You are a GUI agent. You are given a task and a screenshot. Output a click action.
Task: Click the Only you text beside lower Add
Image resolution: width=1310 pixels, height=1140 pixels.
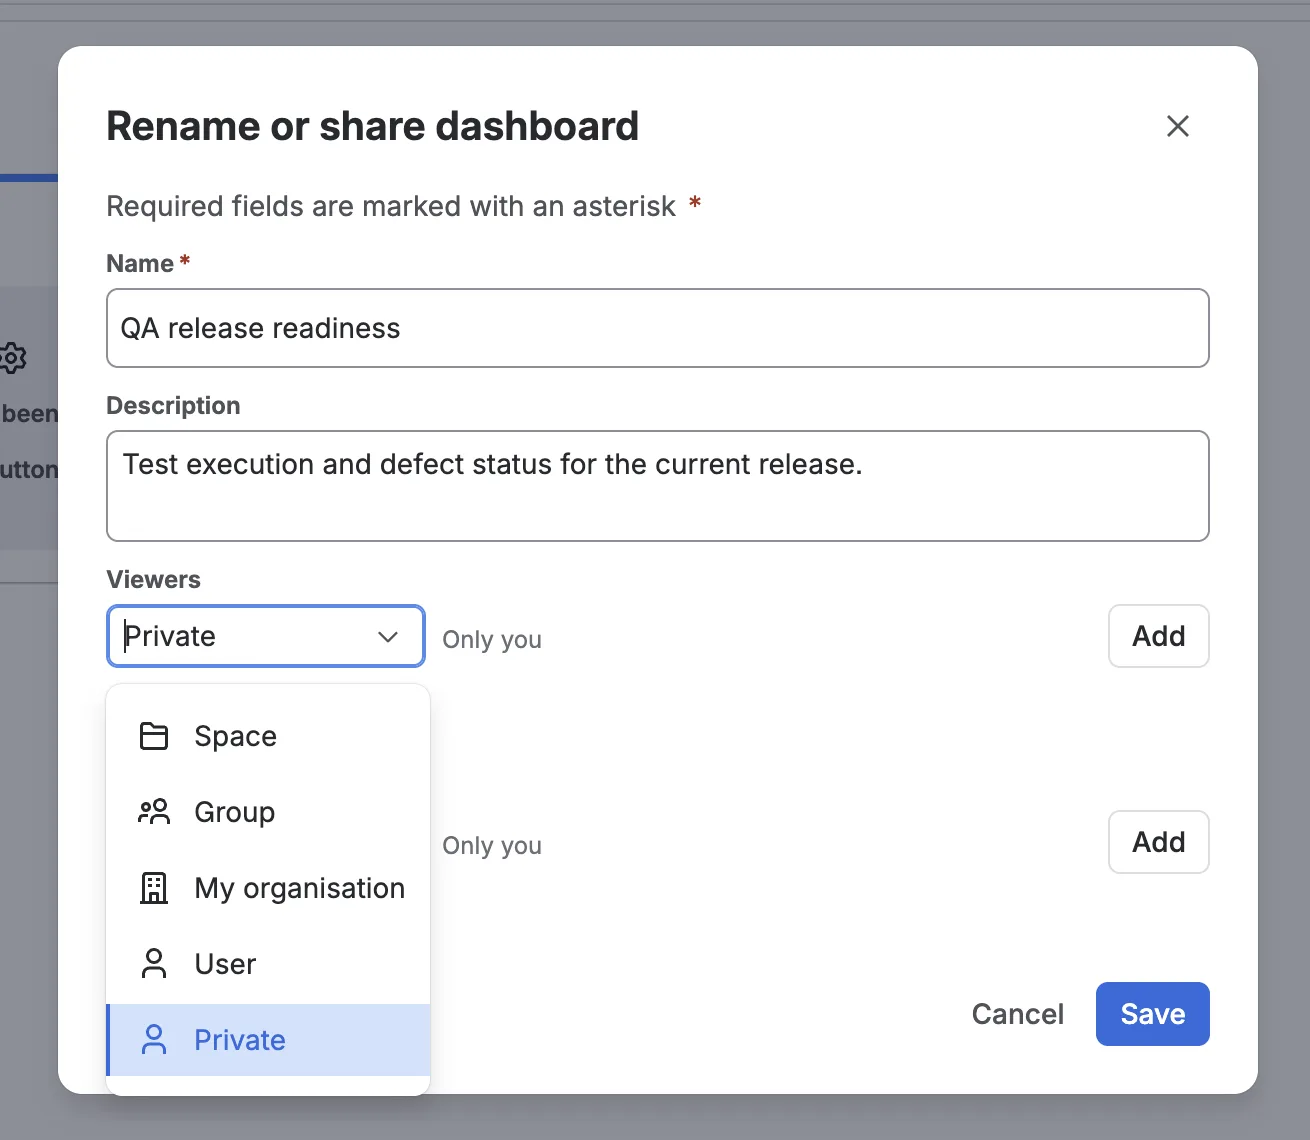(492, 845)
